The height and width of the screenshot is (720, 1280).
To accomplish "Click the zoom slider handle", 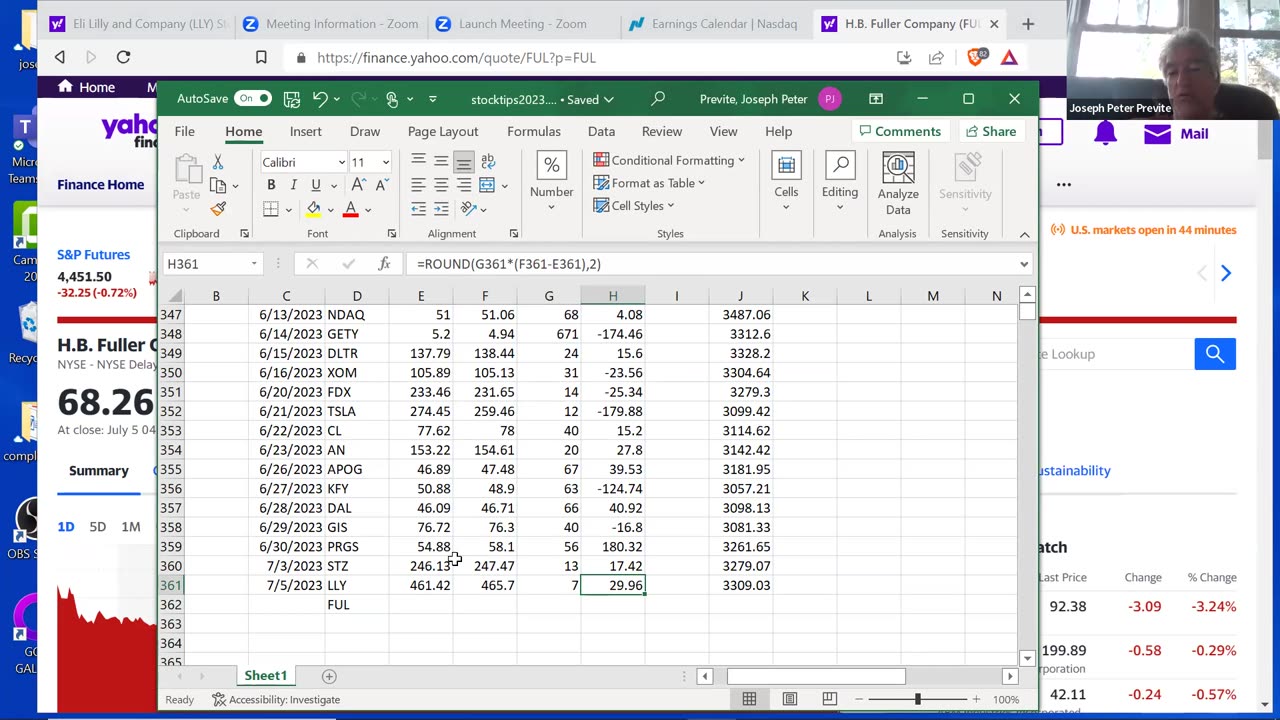I will pos(917,699).
